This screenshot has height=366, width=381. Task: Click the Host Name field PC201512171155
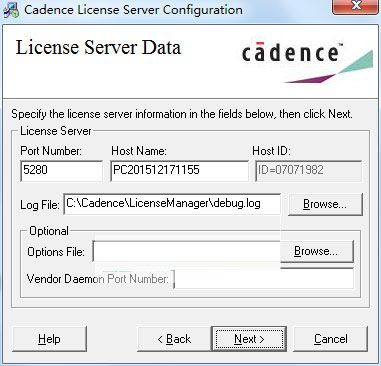(x=179, y=171)
